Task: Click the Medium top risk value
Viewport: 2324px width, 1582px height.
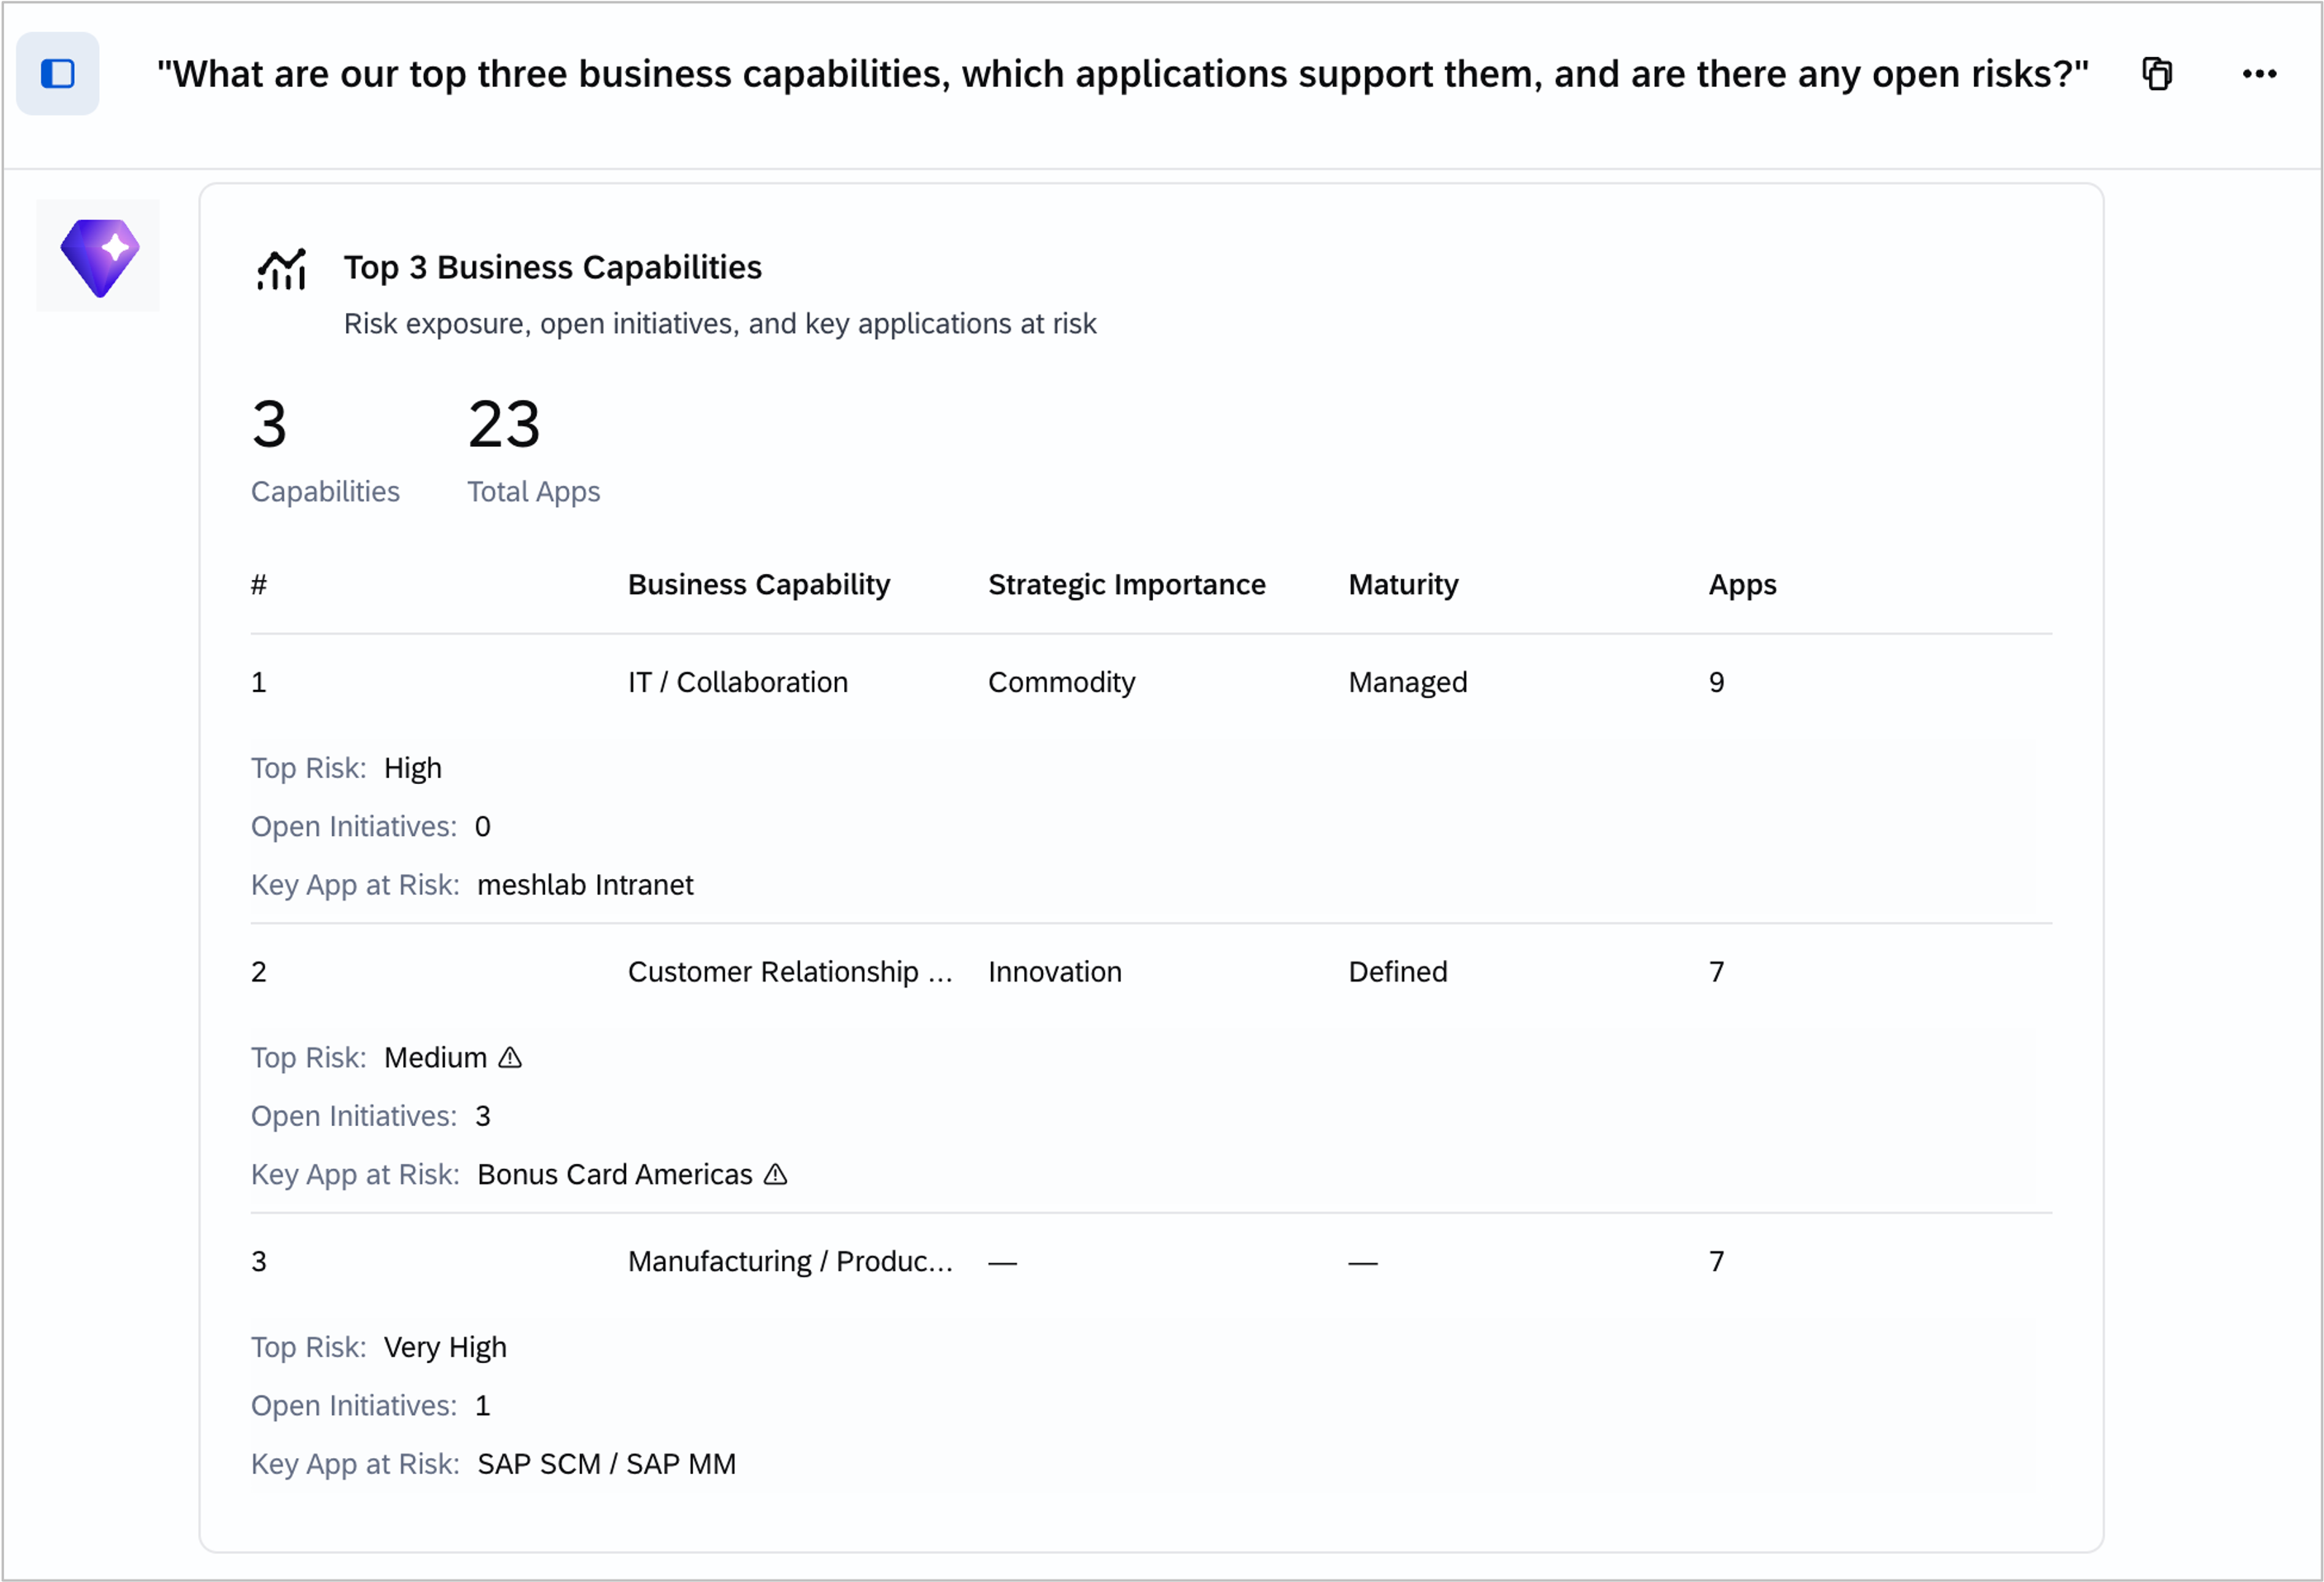Action: 436,1058
